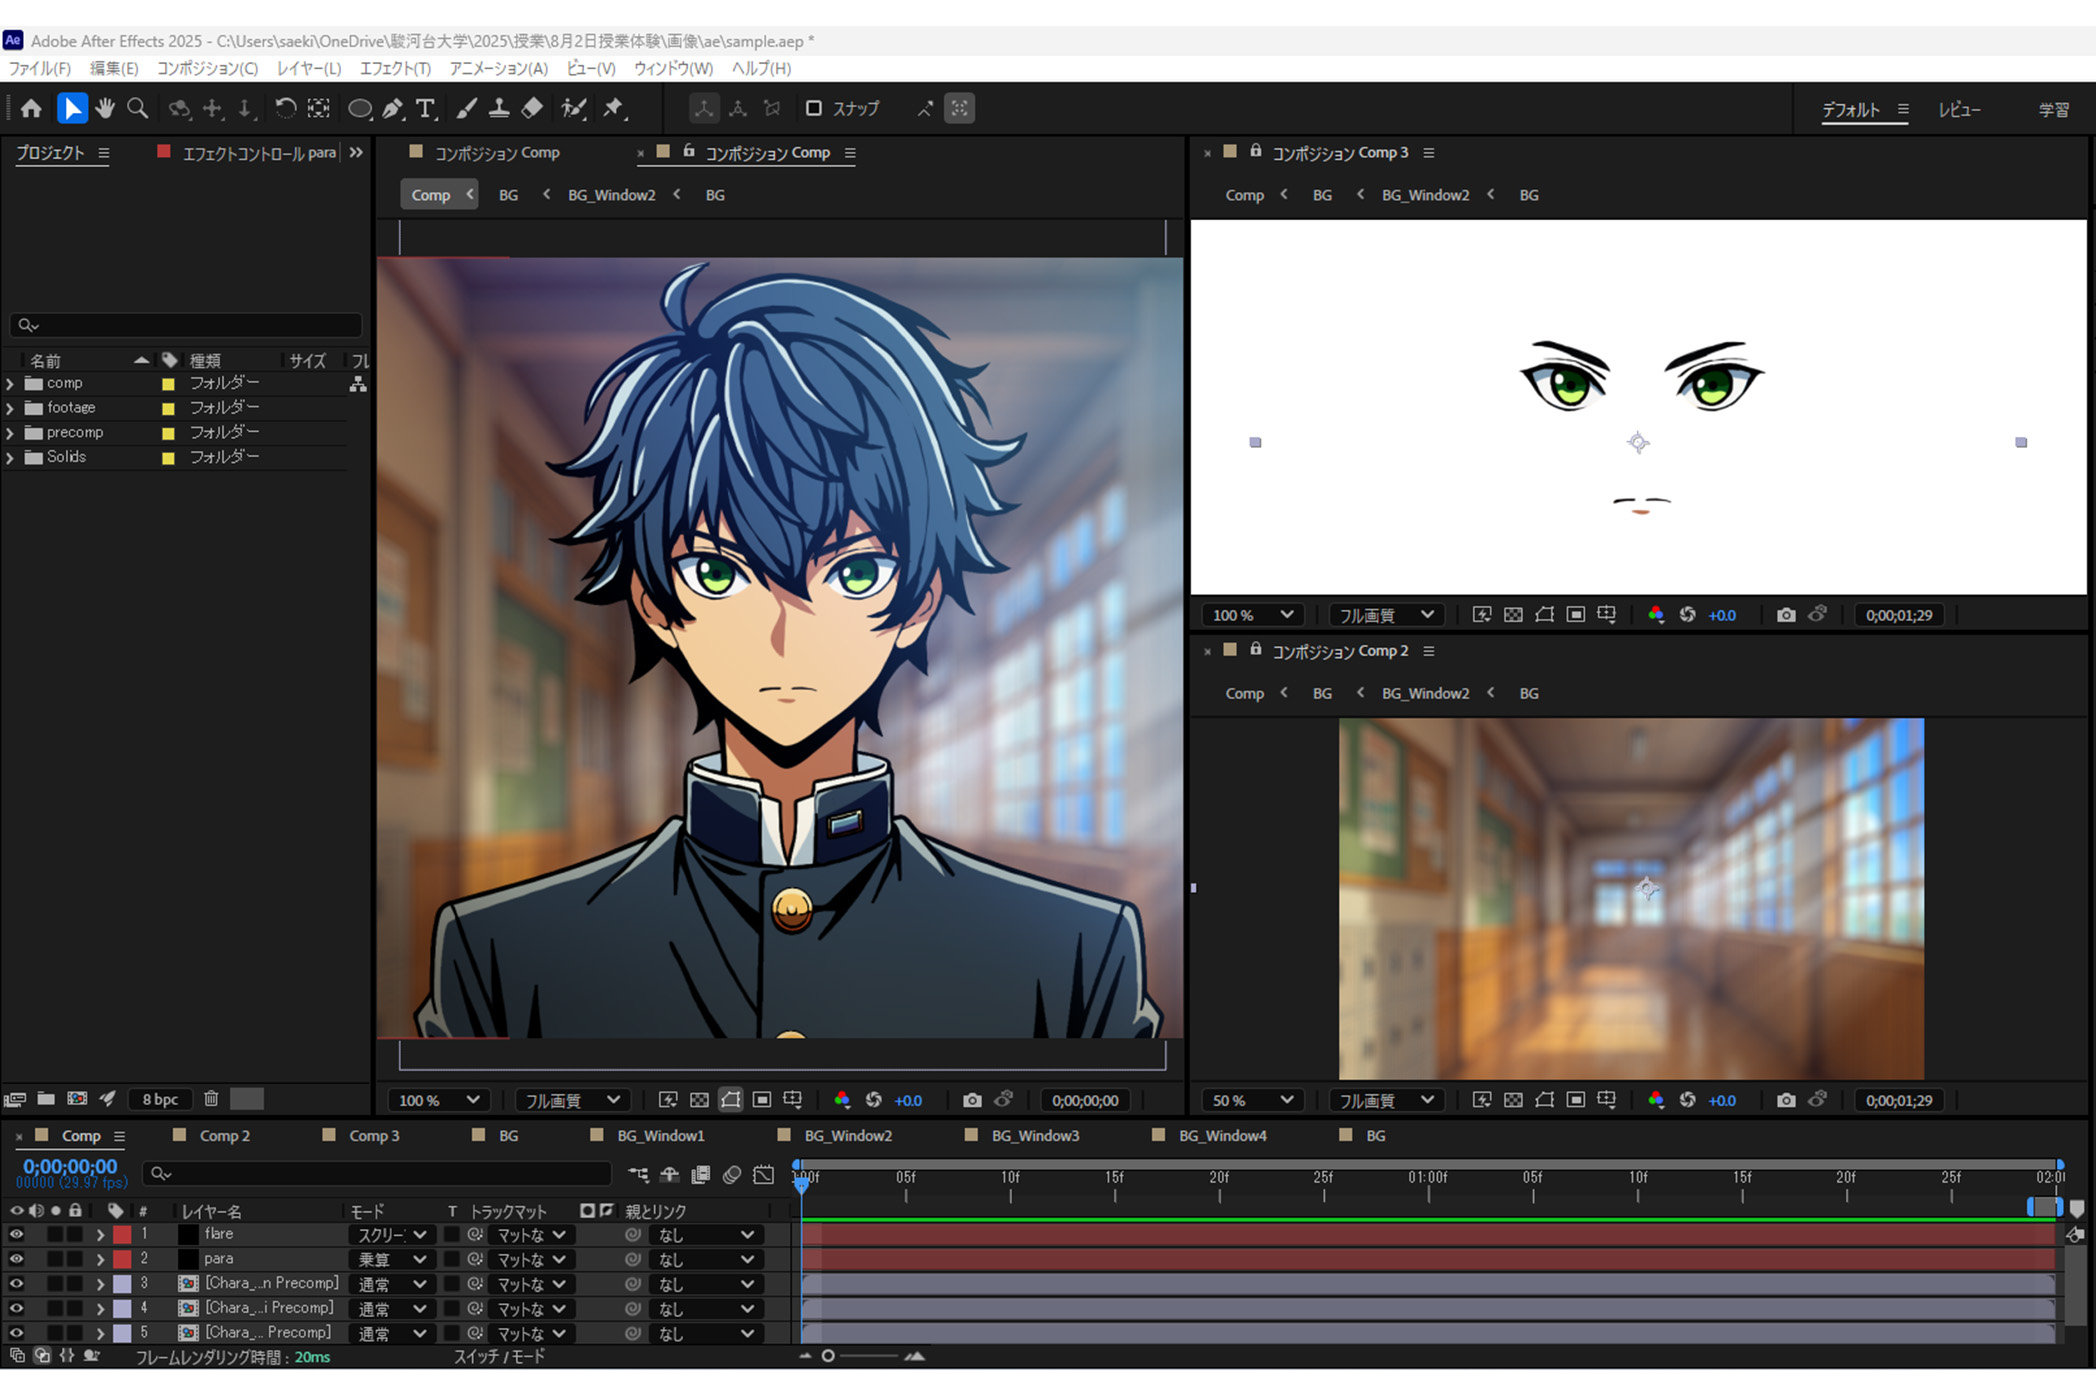Select the Rotation tool

coord(286,108)
